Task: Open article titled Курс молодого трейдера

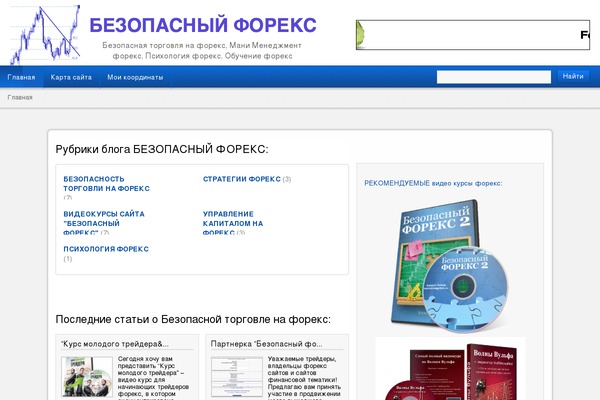Action: (115, 344)
